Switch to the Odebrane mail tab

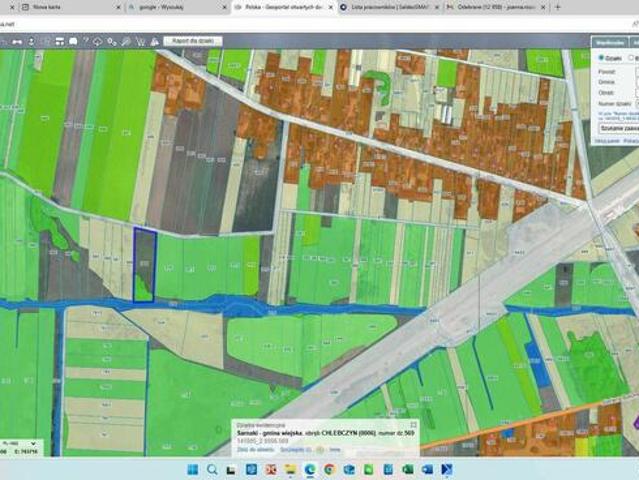(x=494, y=7)
